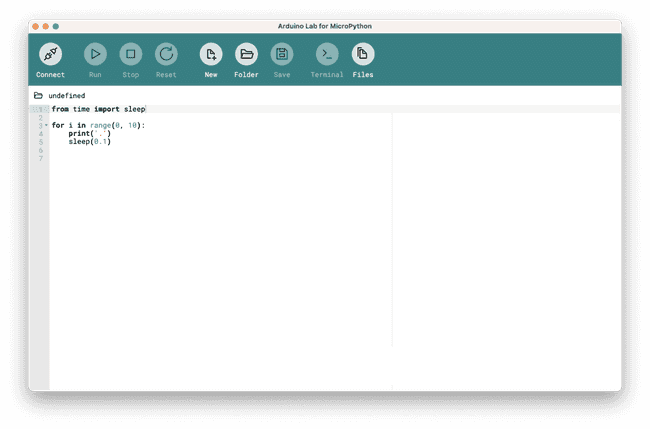Click the sleep(0.1) code line

click(x=89, y=141)
